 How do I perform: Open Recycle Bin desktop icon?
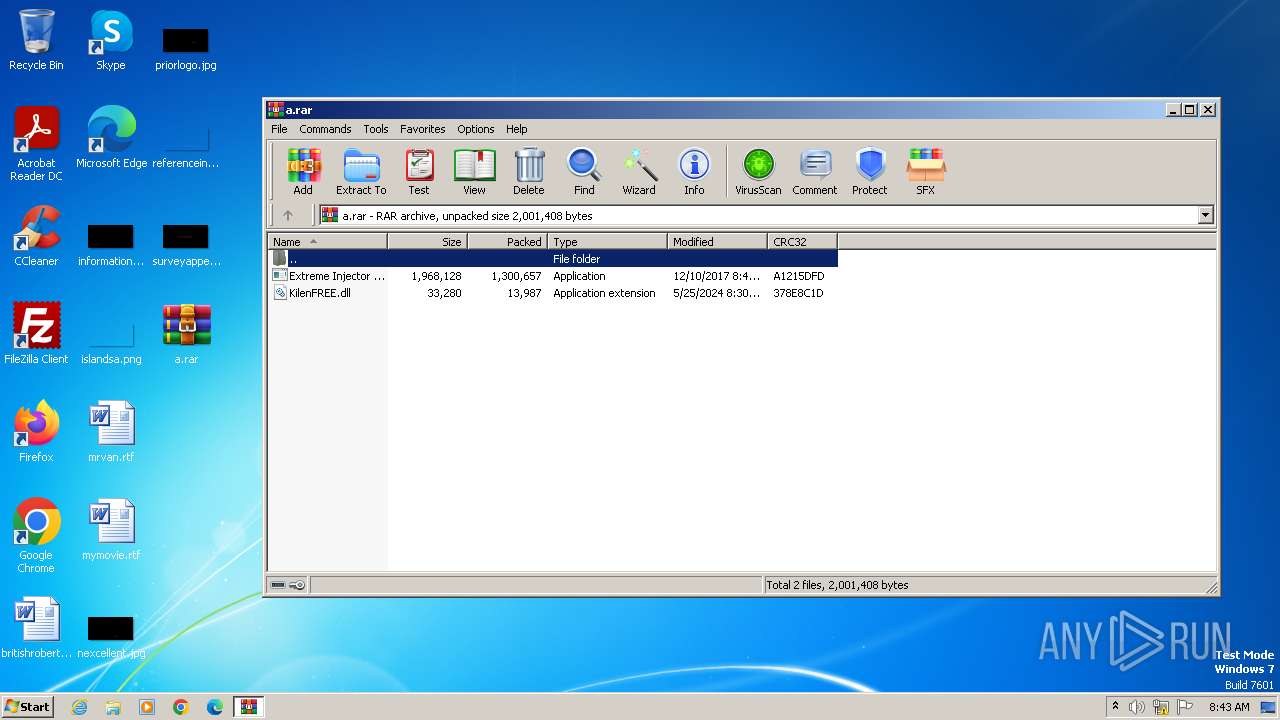[36, 41]
